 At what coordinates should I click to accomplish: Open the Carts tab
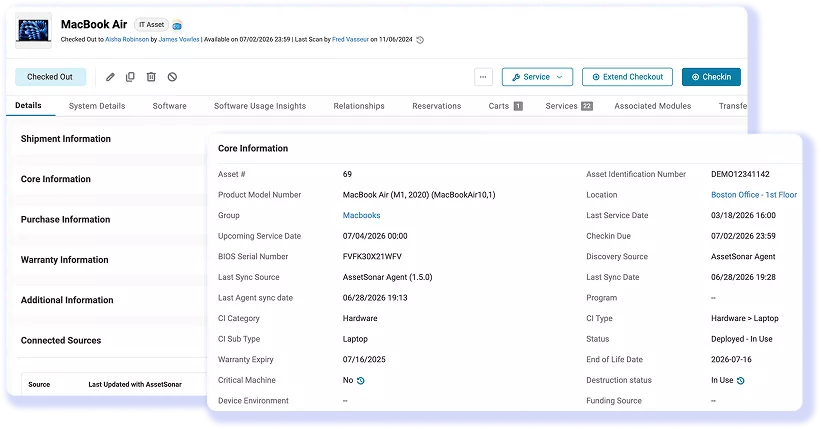[505, 106]
